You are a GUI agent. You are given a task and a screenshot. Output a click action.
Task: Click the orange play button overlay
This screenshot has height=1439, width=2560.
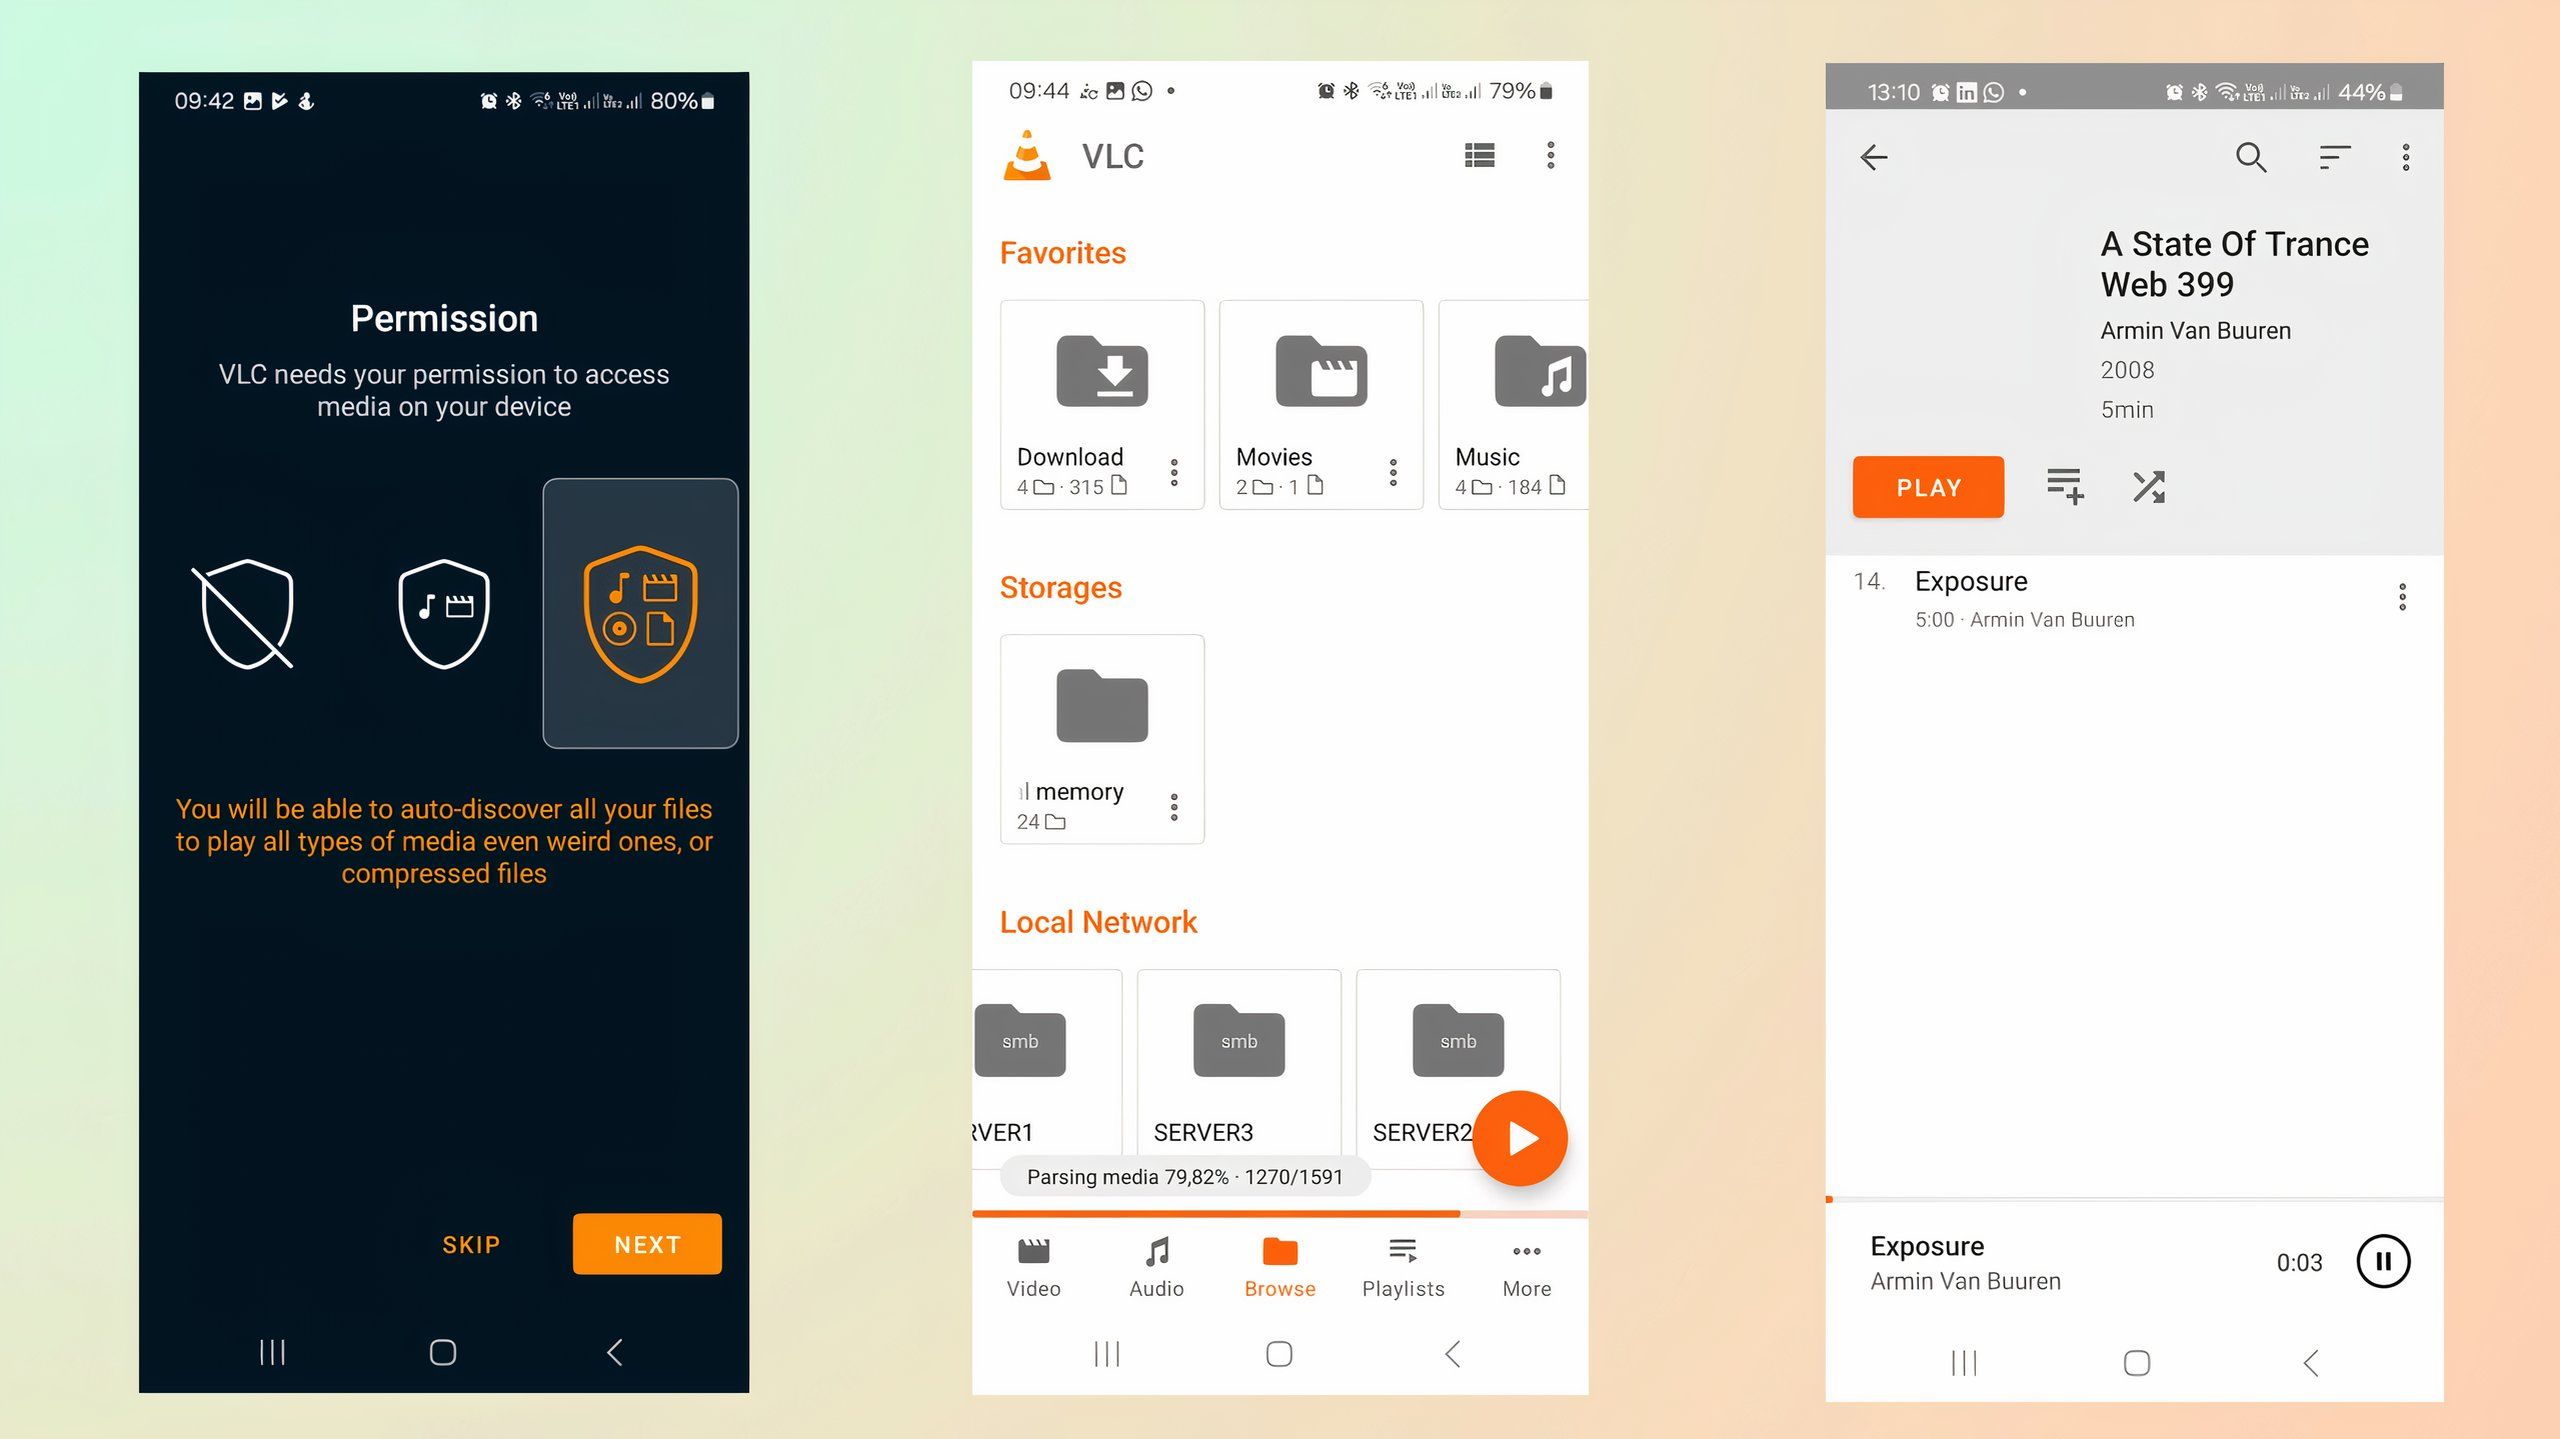click(1516, 1136)
